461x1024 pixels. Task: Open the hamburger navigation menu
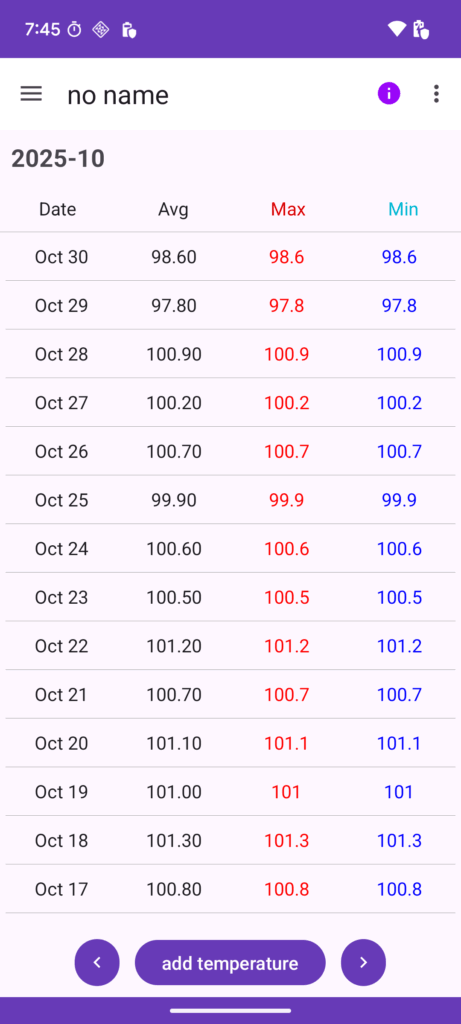[x=31, y=94]
